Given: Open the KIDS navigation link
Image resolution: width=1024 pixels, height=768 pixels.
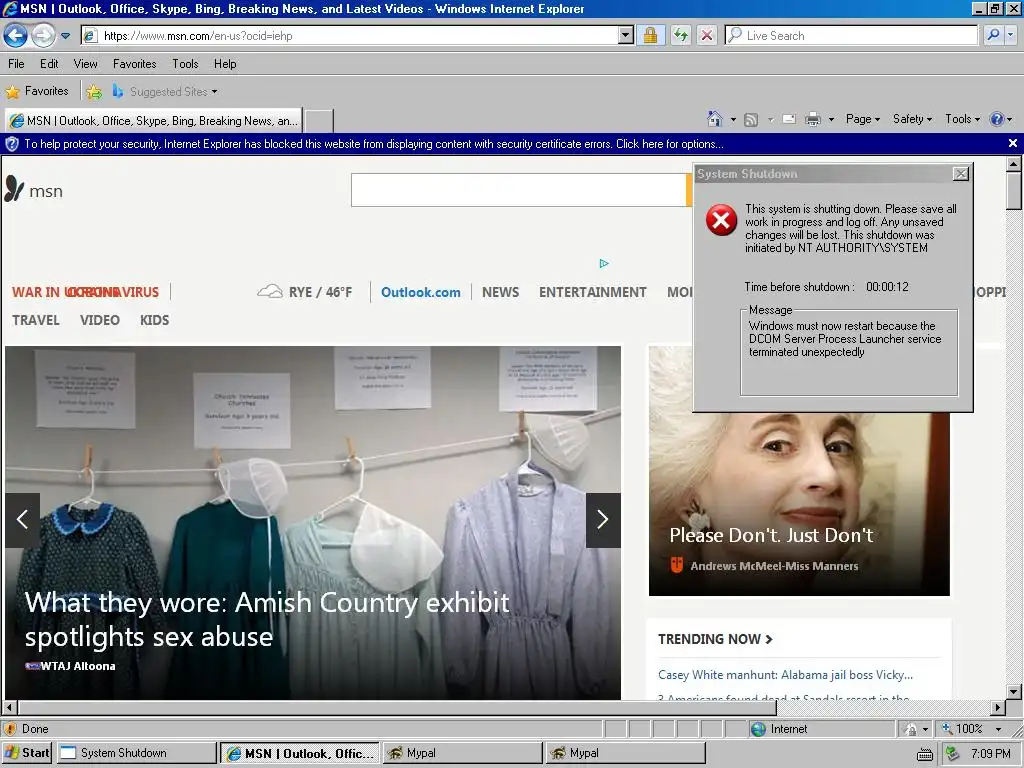Looking at the screenshot, I should (x=154, y=320).
